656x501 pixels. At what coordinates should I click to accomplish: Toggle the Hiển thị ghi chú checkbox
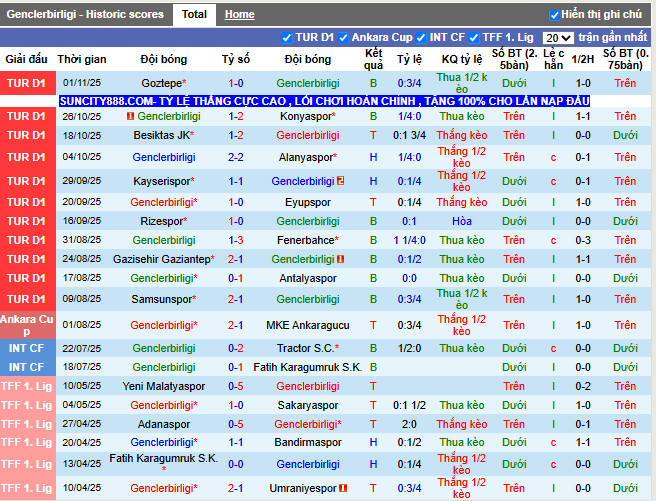[554, 15]
